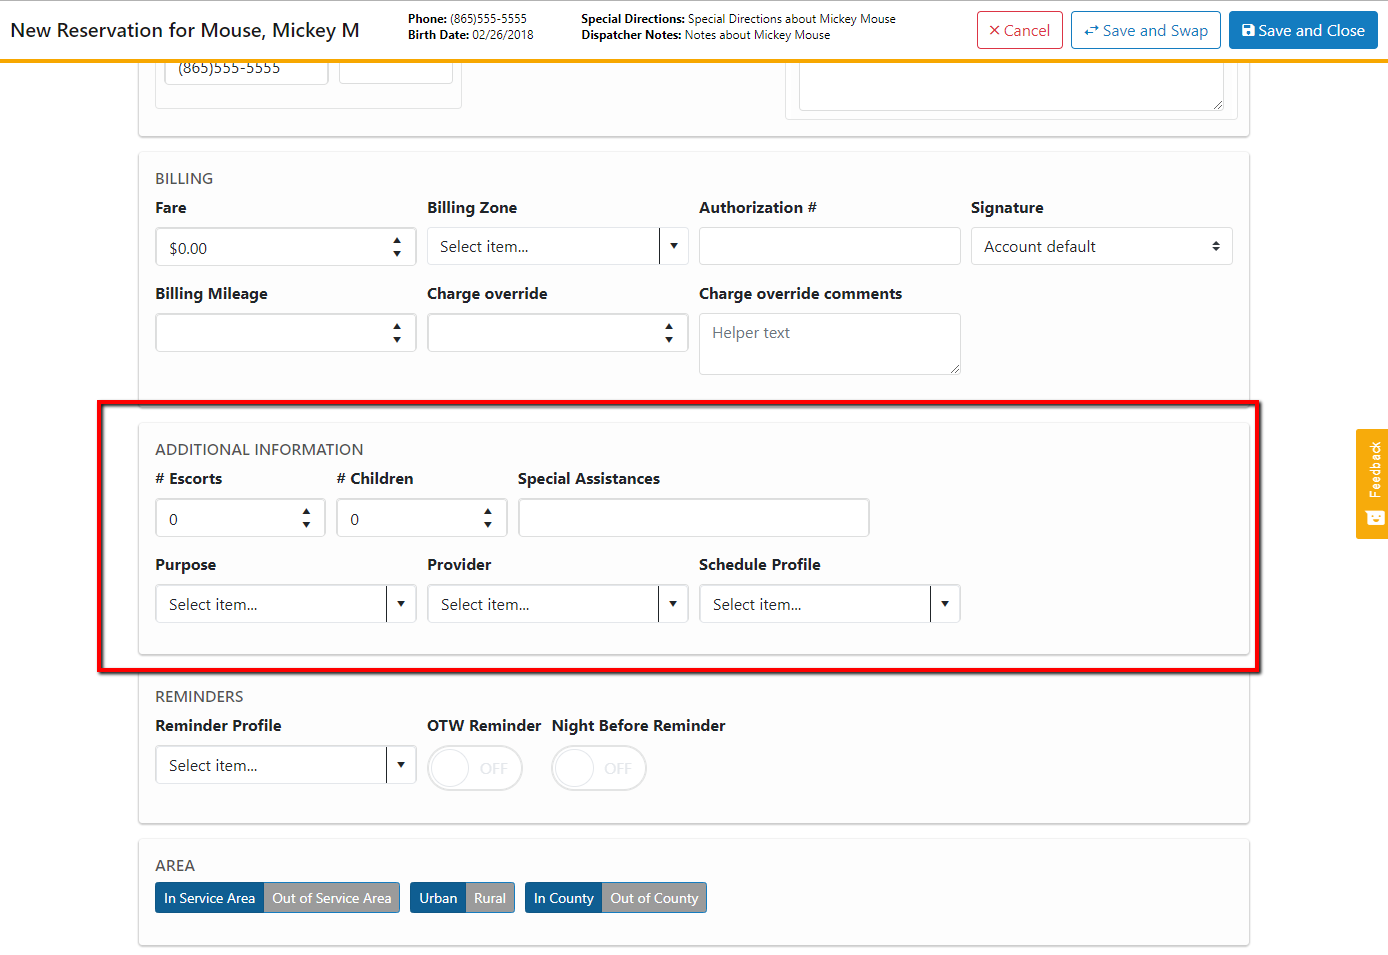This screenshot has width=1388, height=955.
Task: Toggle the OTW Reminder switch
Action: click(475, 768)
